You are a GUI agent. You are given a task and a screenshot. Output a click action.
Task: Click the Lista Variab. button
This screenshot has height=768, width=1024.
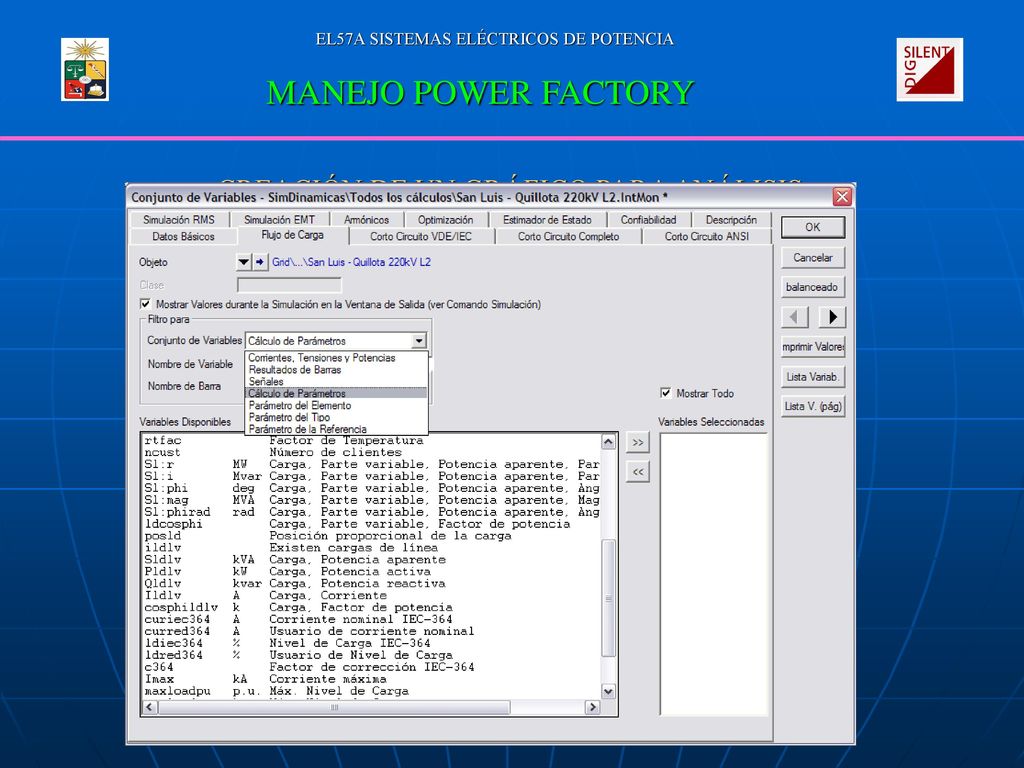coord(812,377)
